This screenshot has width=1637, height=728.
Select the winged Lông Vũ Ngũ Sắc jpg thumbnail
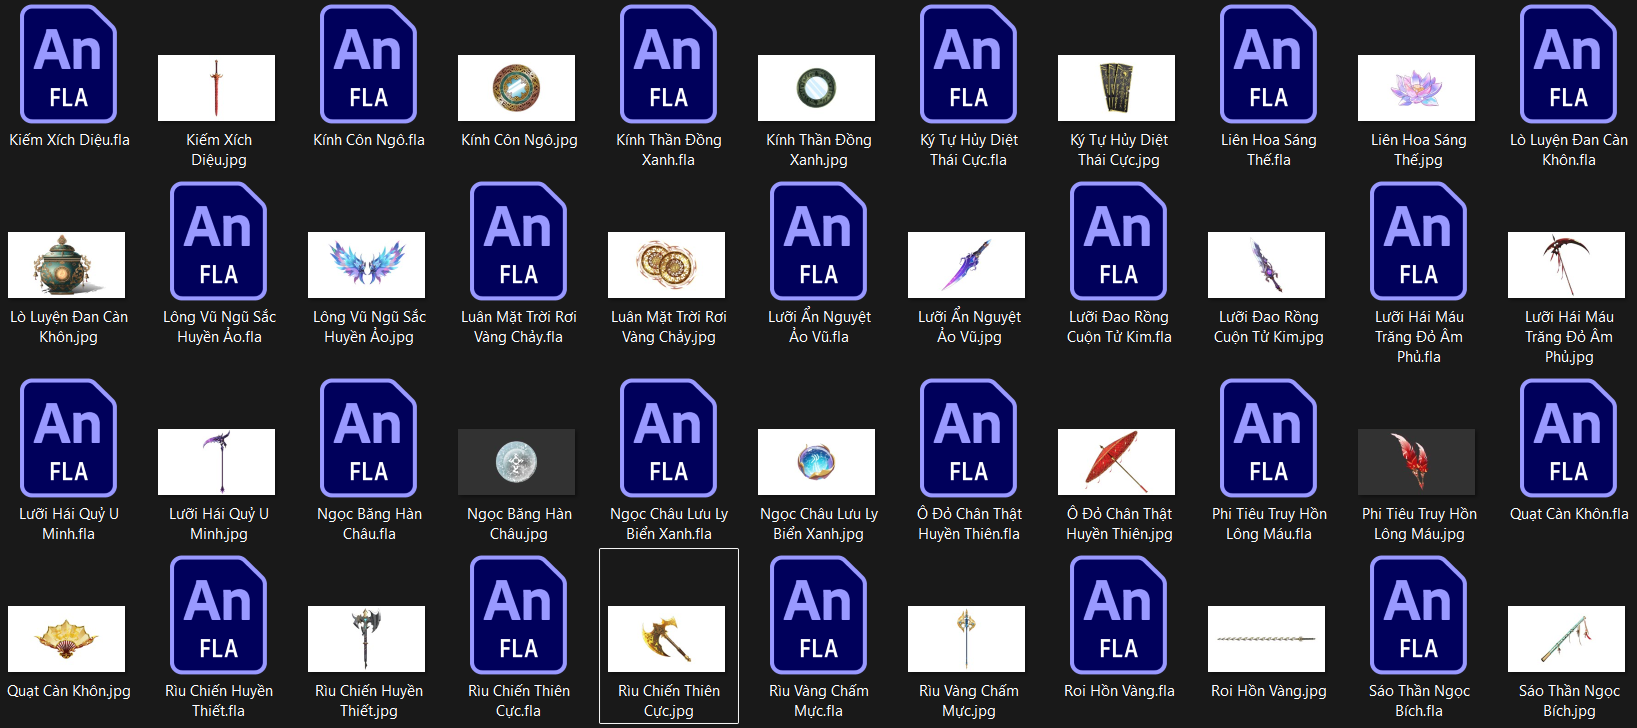click(x=366, y=265)
